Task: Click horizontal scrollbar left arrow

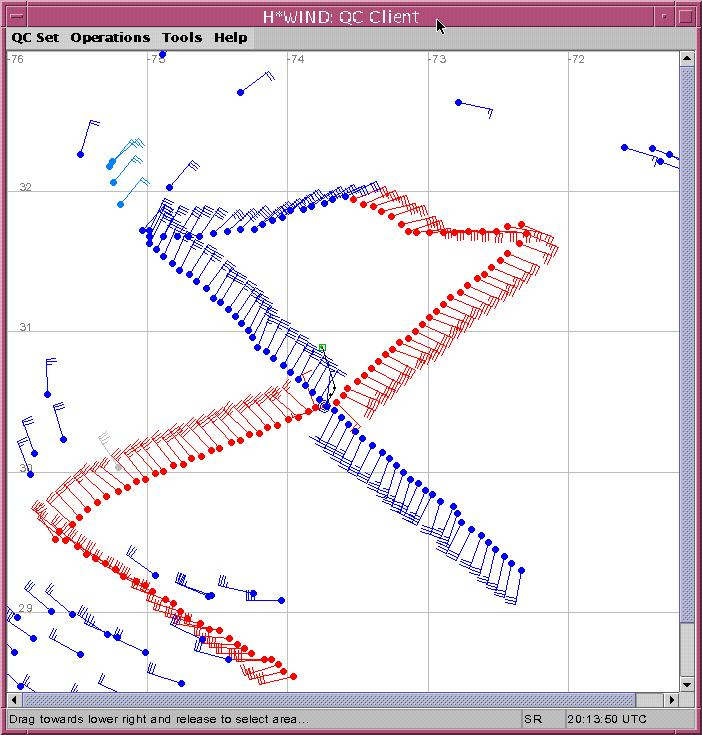Action: coord(16,700)
